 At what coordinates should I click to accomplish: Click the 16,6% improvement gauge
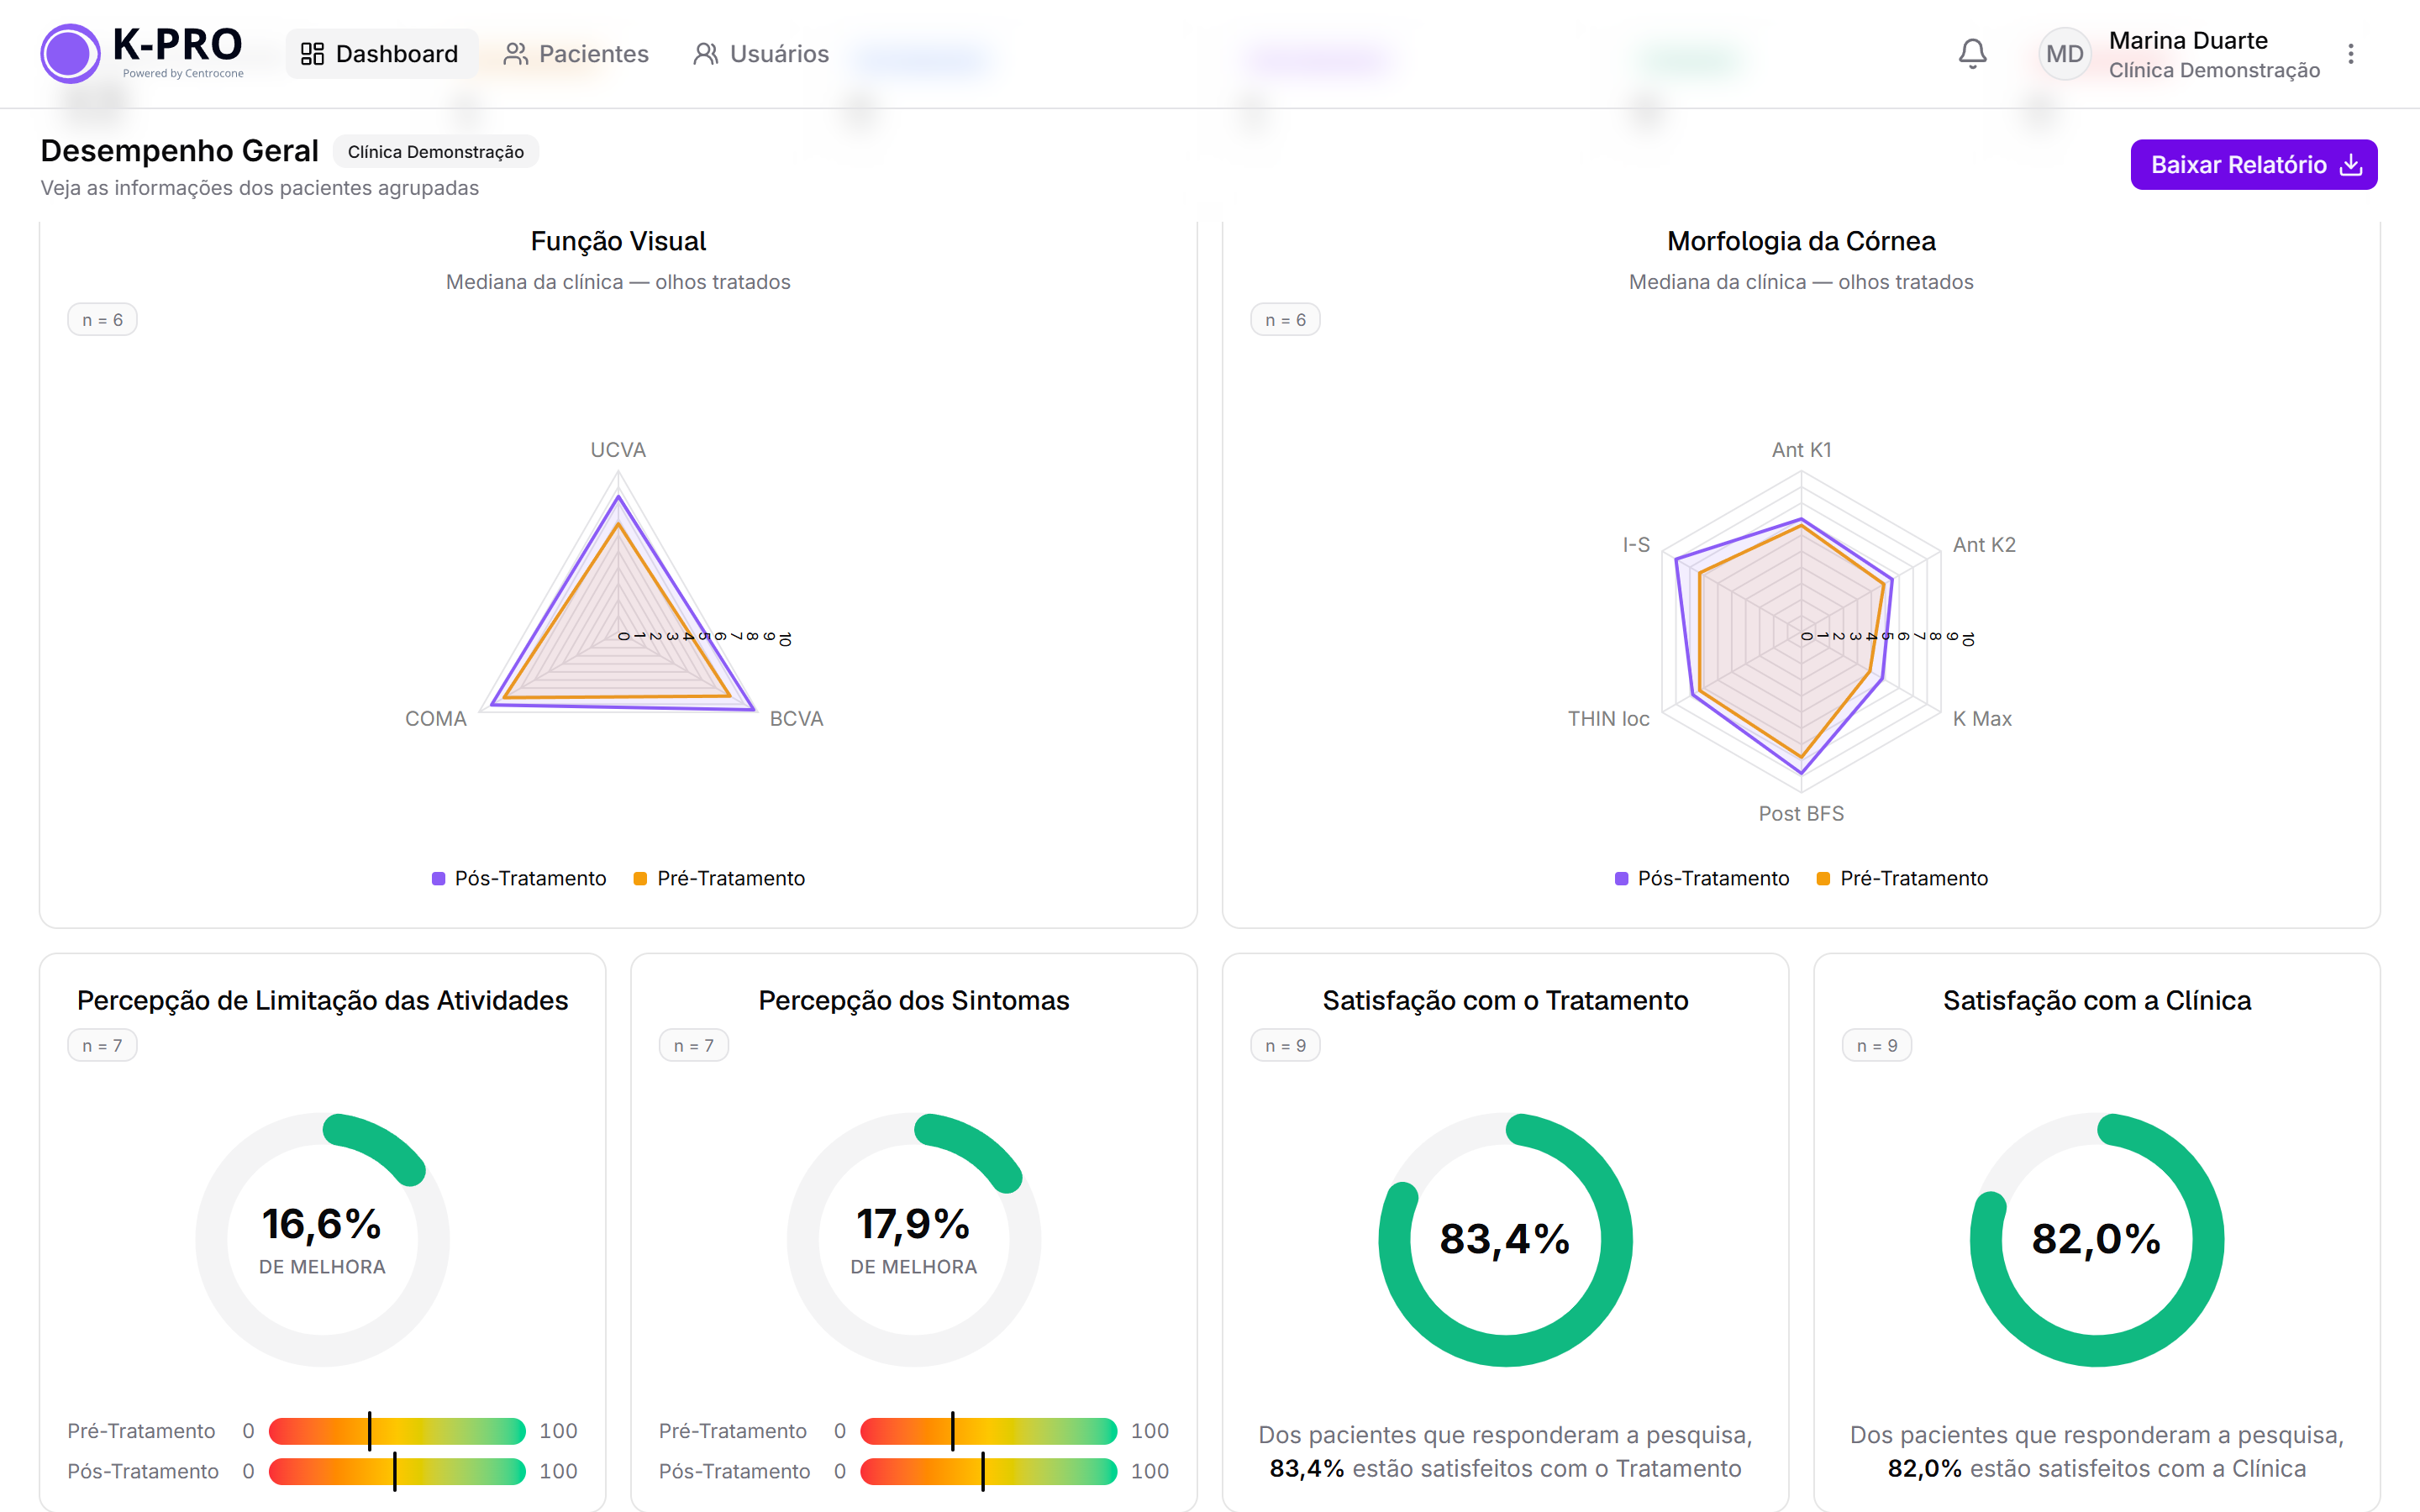322,1239
